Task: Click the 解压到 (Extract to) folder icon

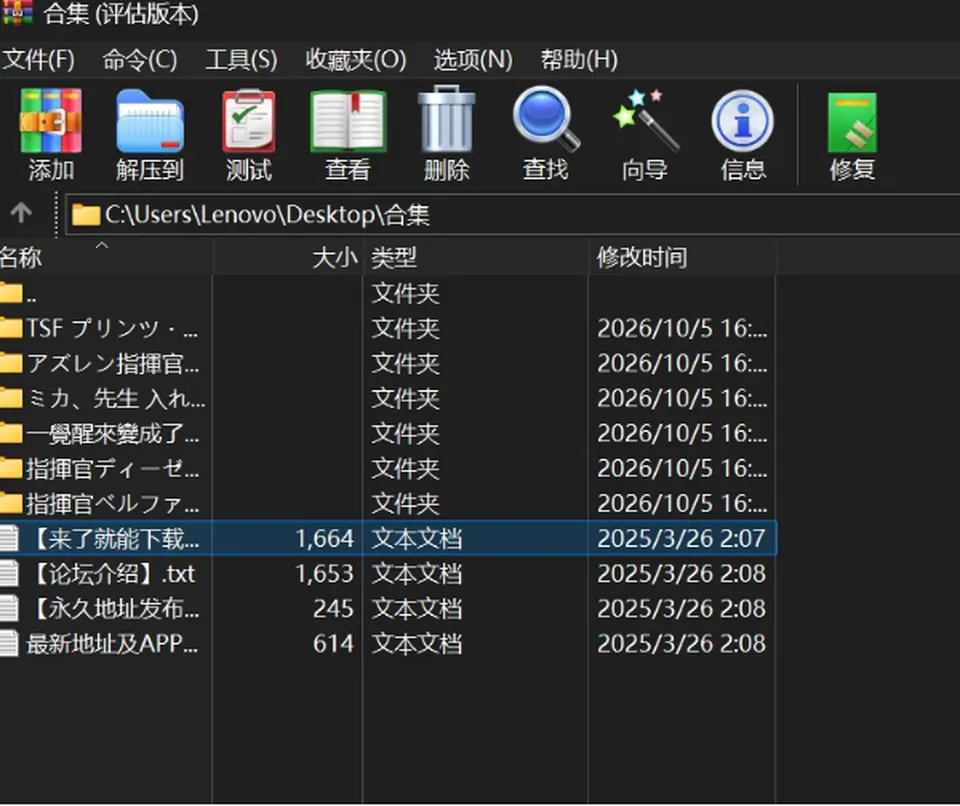Action: (150, 121)
